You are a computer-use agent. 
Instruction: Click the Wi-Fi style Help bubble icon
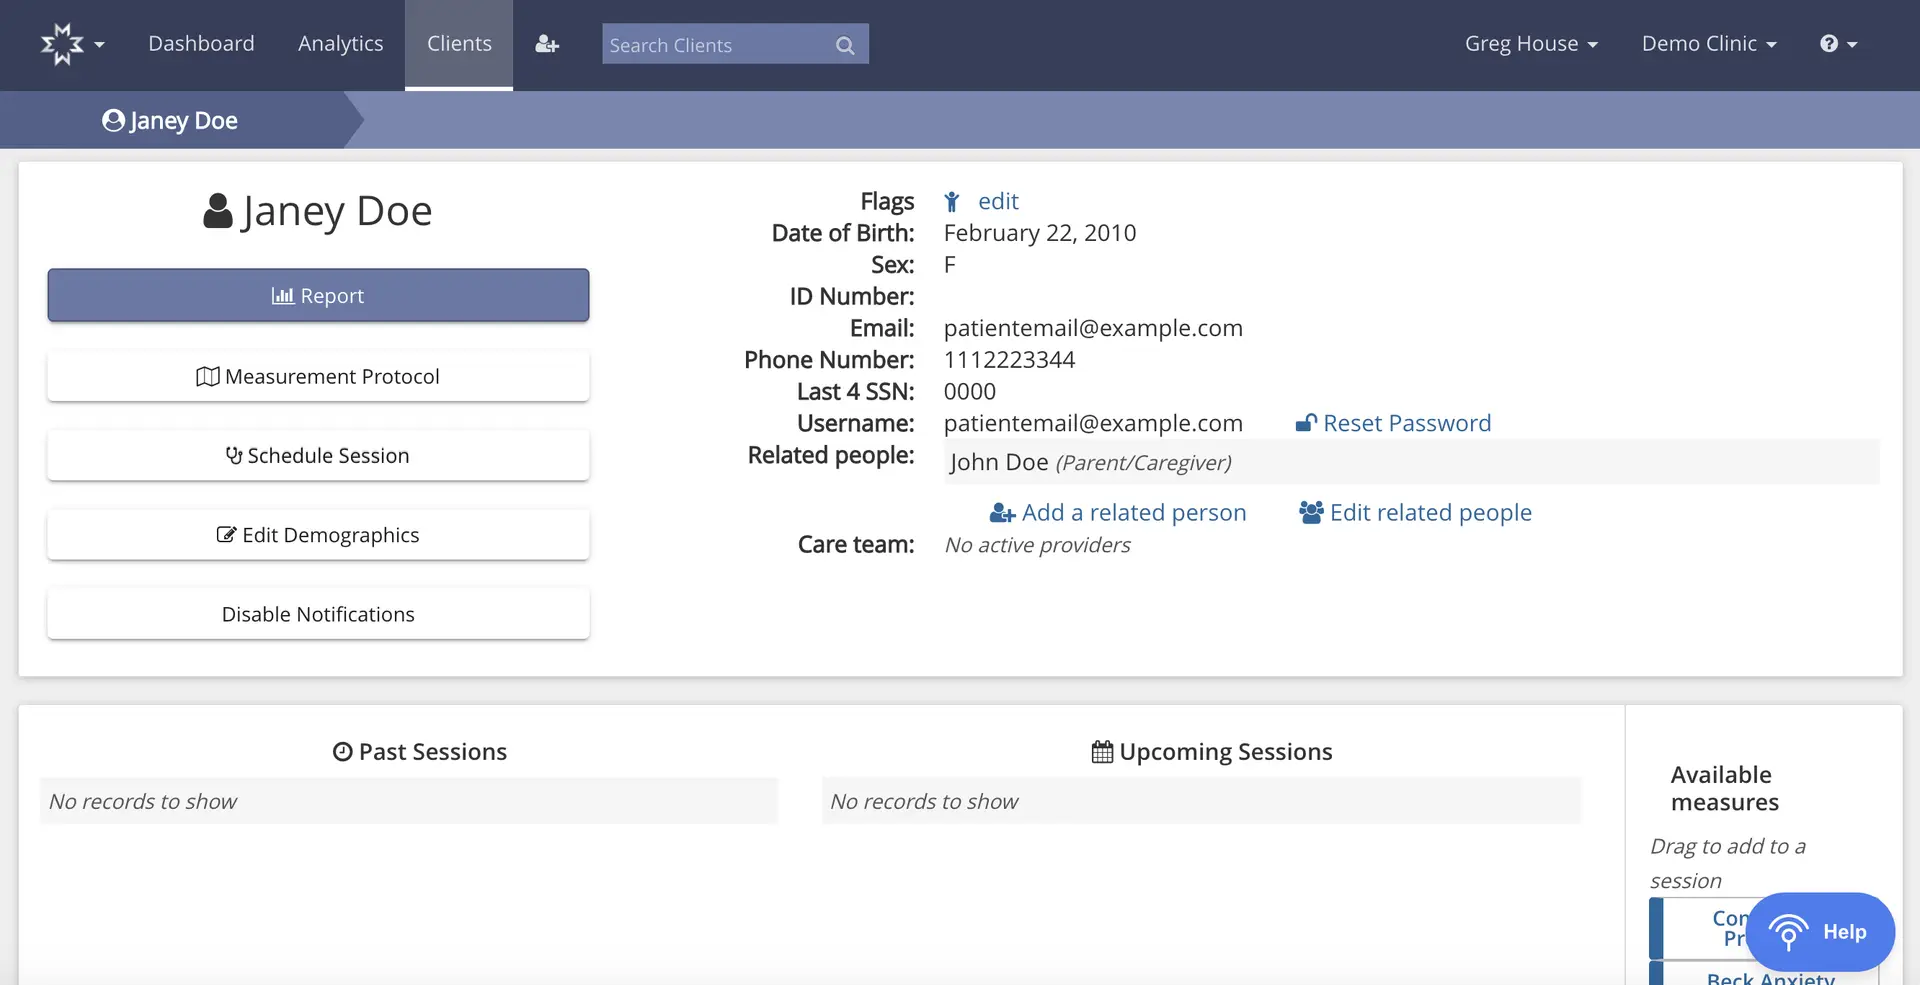point(1788,932)
